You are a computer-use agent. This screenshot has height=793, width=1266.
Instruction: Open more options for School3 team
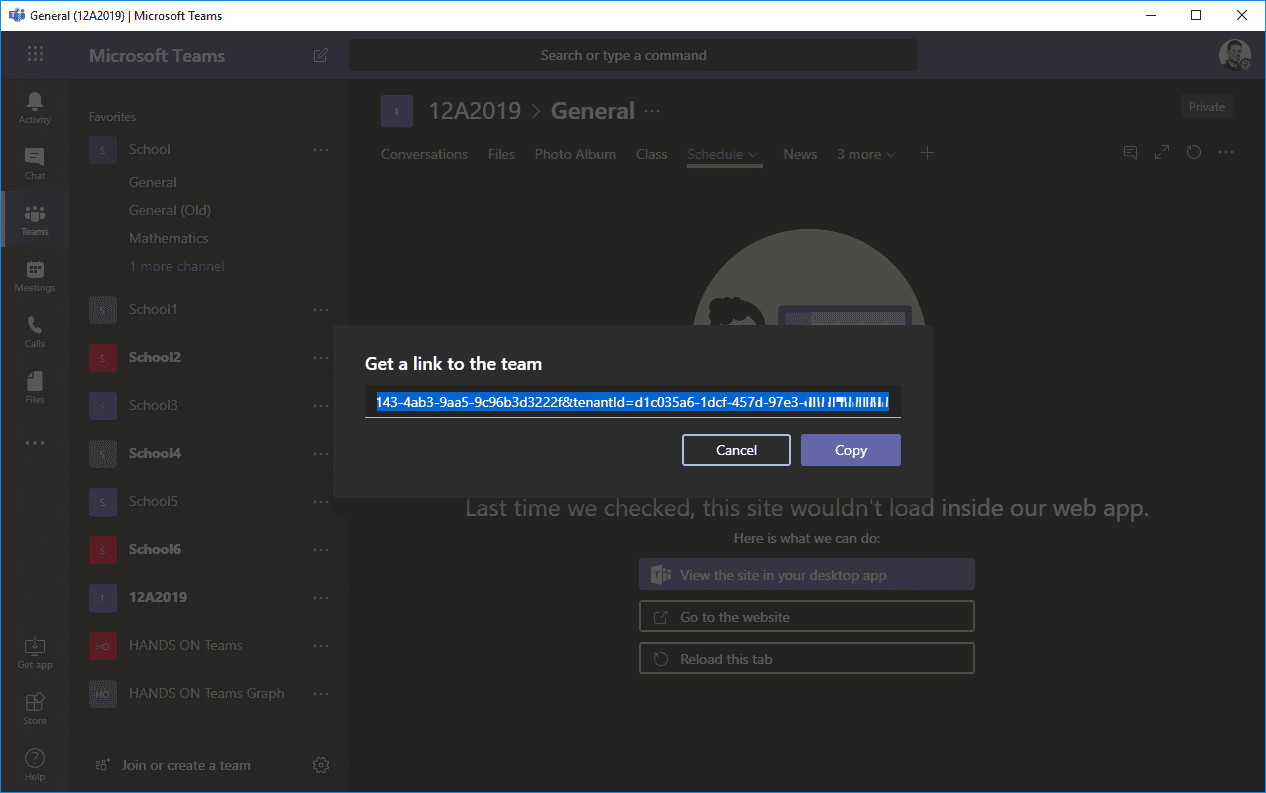pos(321,406)
